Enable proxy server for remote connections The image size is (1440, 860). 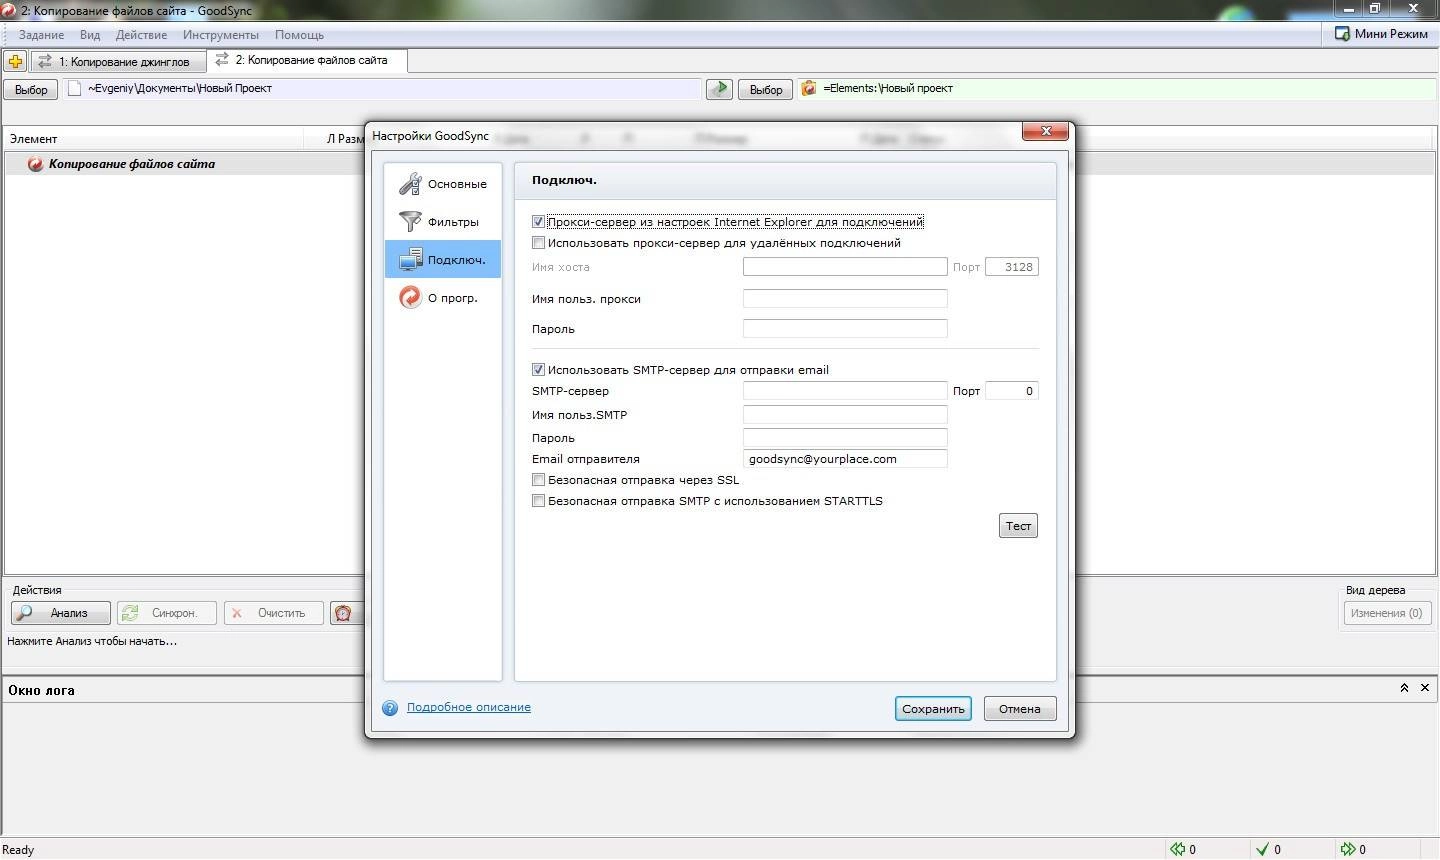tap(538, 243)
